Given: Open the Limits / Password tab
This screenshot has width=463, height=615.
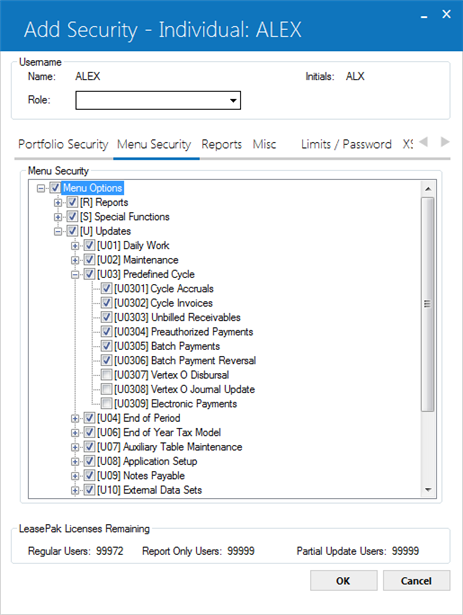Looking at the screenshot, I should click(346, 144).
